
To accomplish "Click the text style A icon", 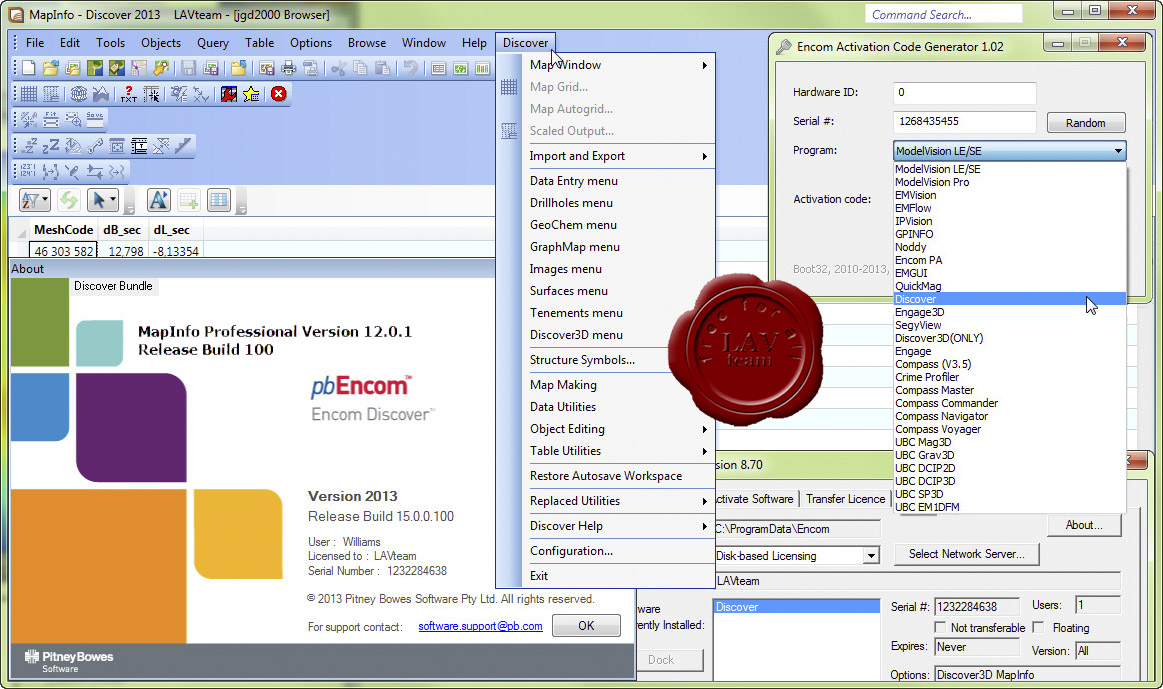I will pyautogui.click(x=158, y=200).
